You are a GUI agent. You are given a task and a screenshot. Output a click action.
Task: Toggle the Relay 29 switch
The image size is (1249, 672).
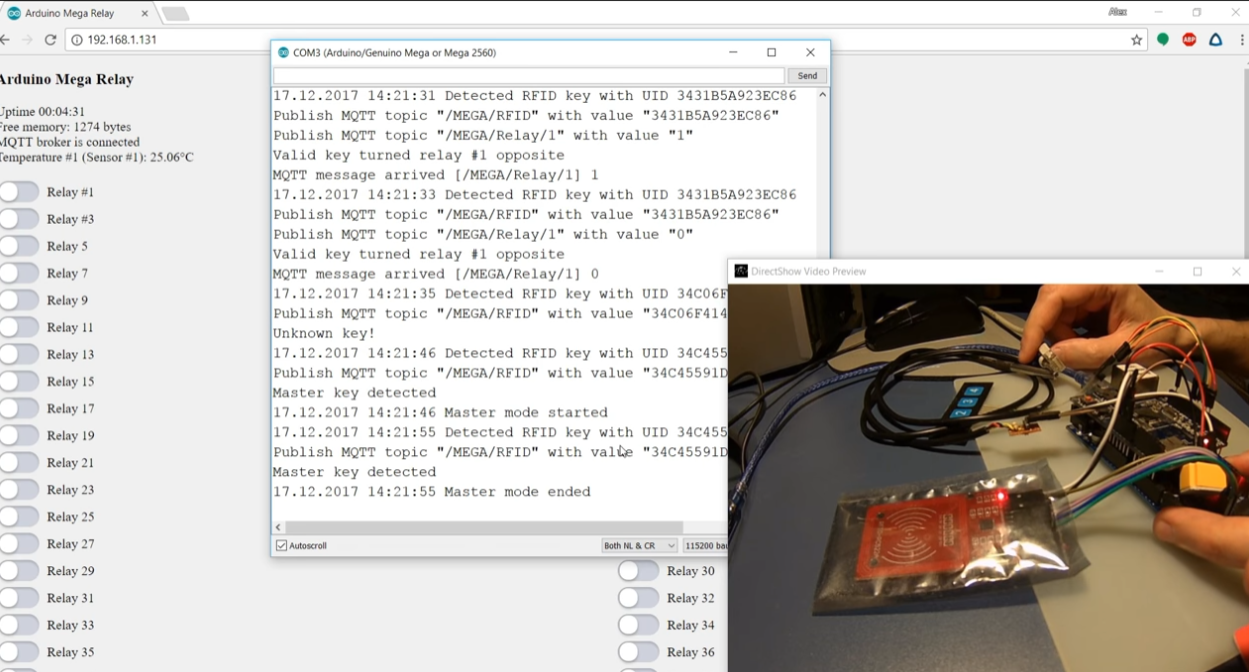coord(19,570)
